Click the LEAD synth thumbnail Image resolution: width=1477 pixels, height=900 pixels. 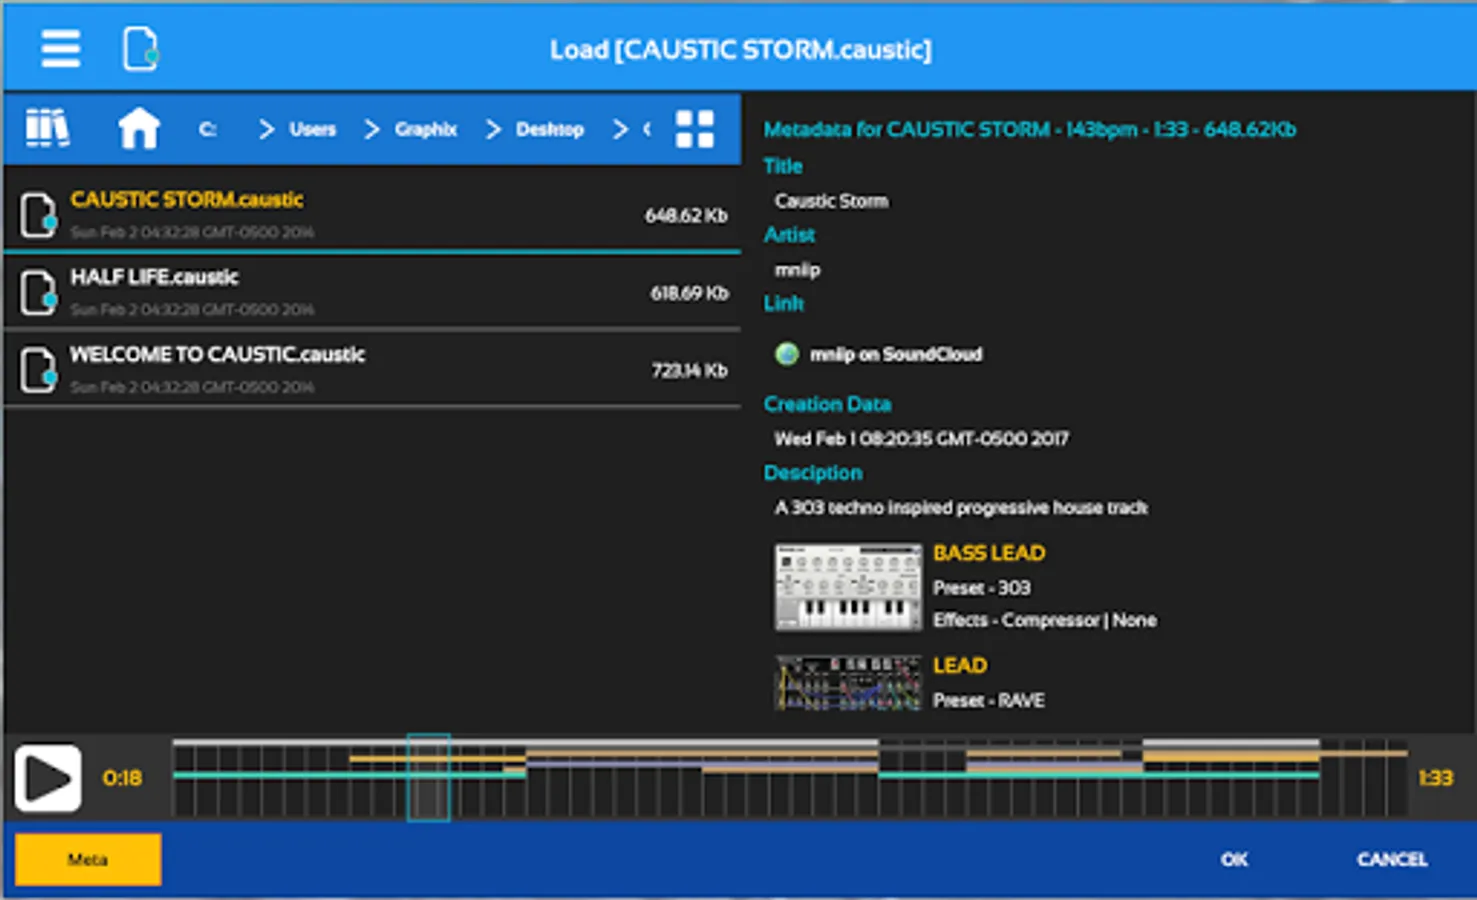(848, 683)
